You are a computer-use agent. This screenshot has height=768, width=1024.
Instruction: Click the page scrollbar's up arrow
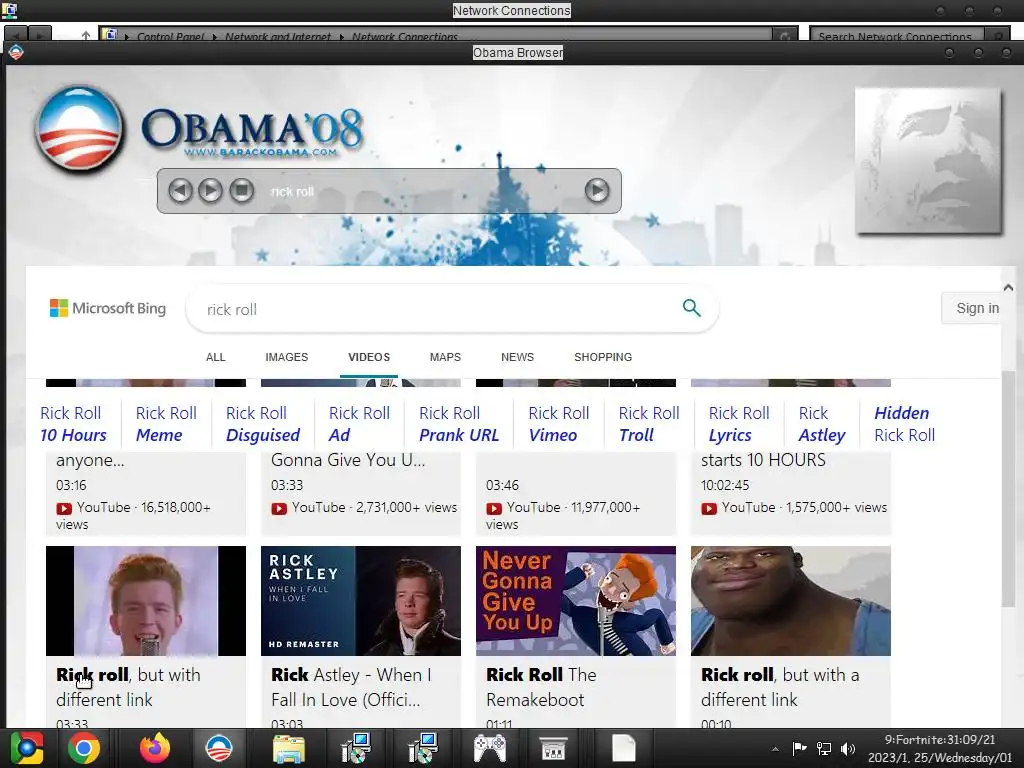click(x=1008, y=287)
